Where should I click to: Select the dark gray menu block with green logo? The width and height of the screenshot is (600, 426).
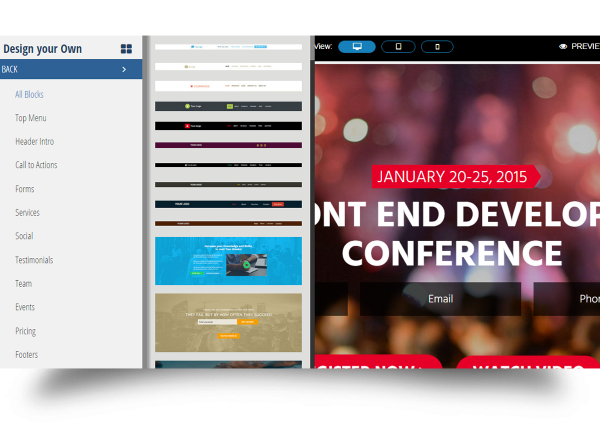[228, 106]
